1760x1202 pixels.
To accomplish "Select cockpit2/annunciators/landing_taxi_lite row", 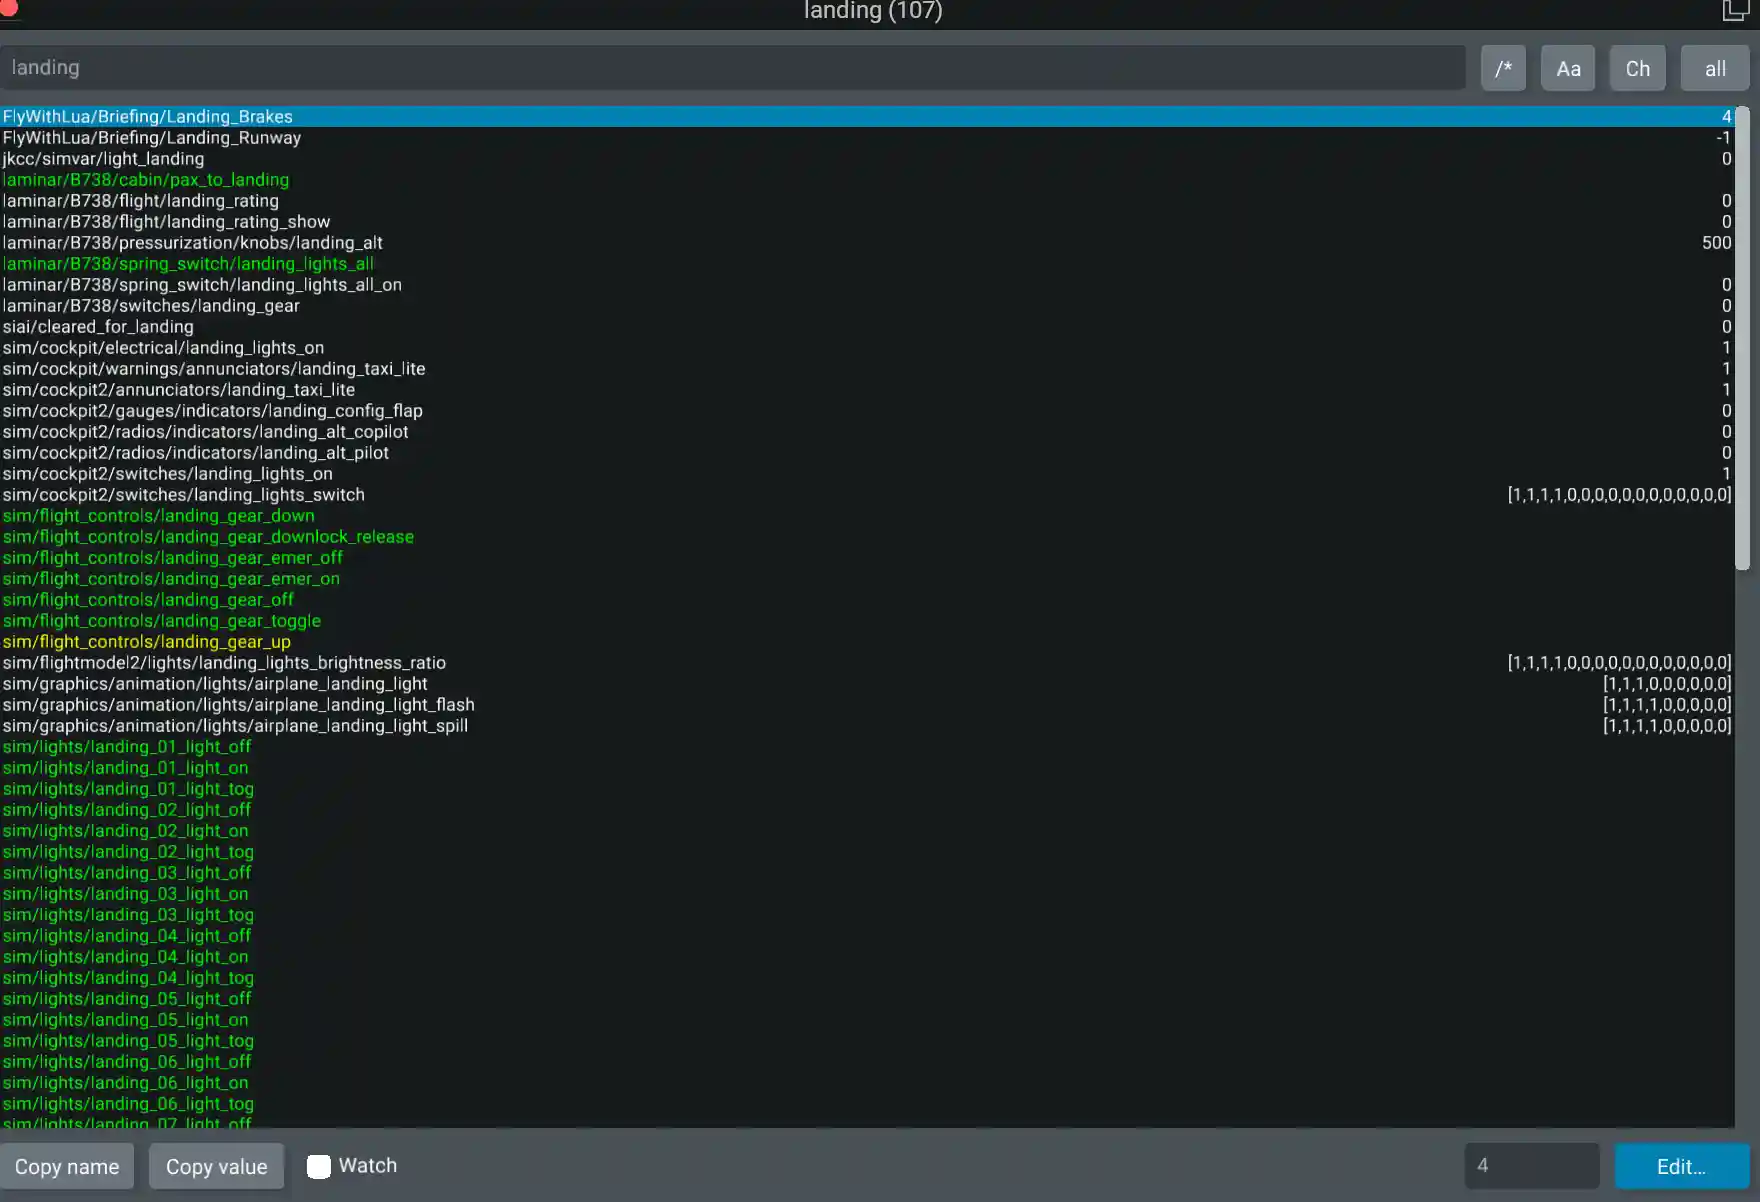I will (867, 389).
